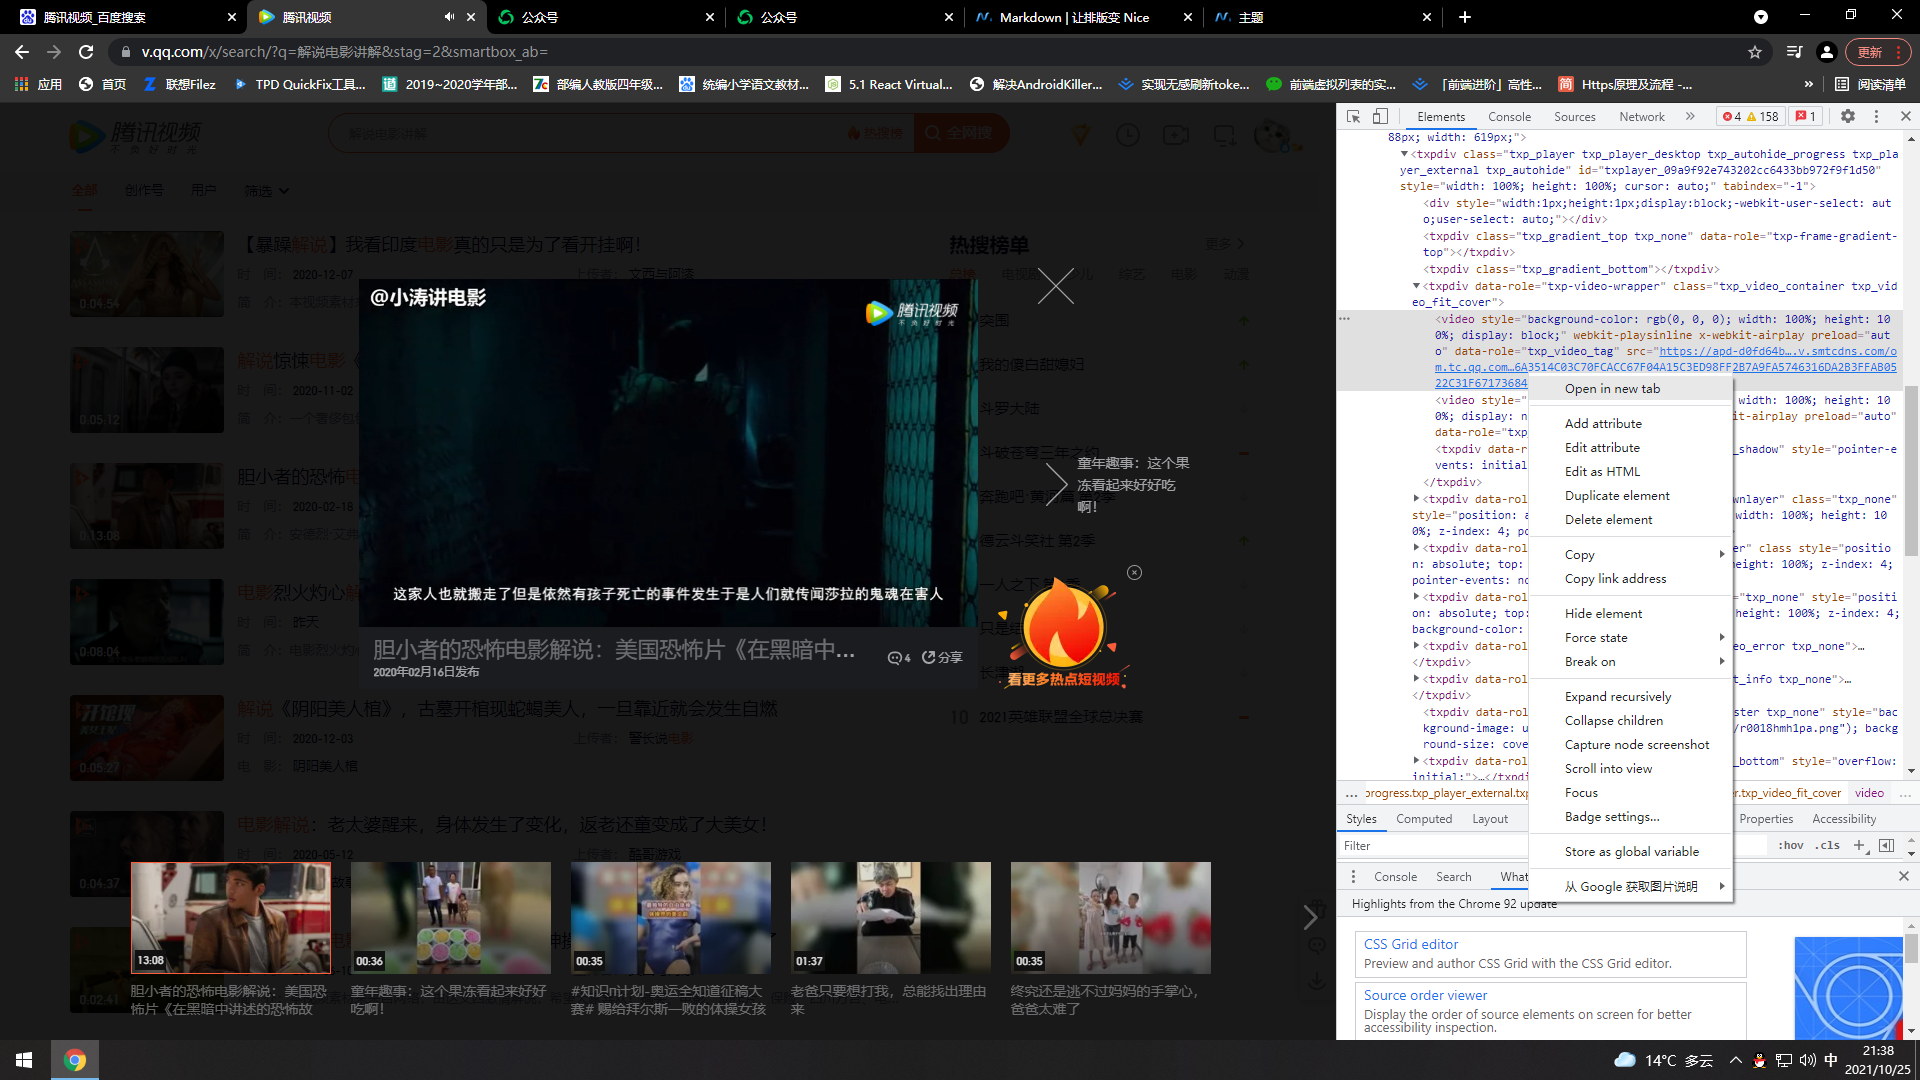Image resolution: width=1920 pixels, height=1080 pixels.
Task: Expand the Force state submenu
Action: [1631, 638]
